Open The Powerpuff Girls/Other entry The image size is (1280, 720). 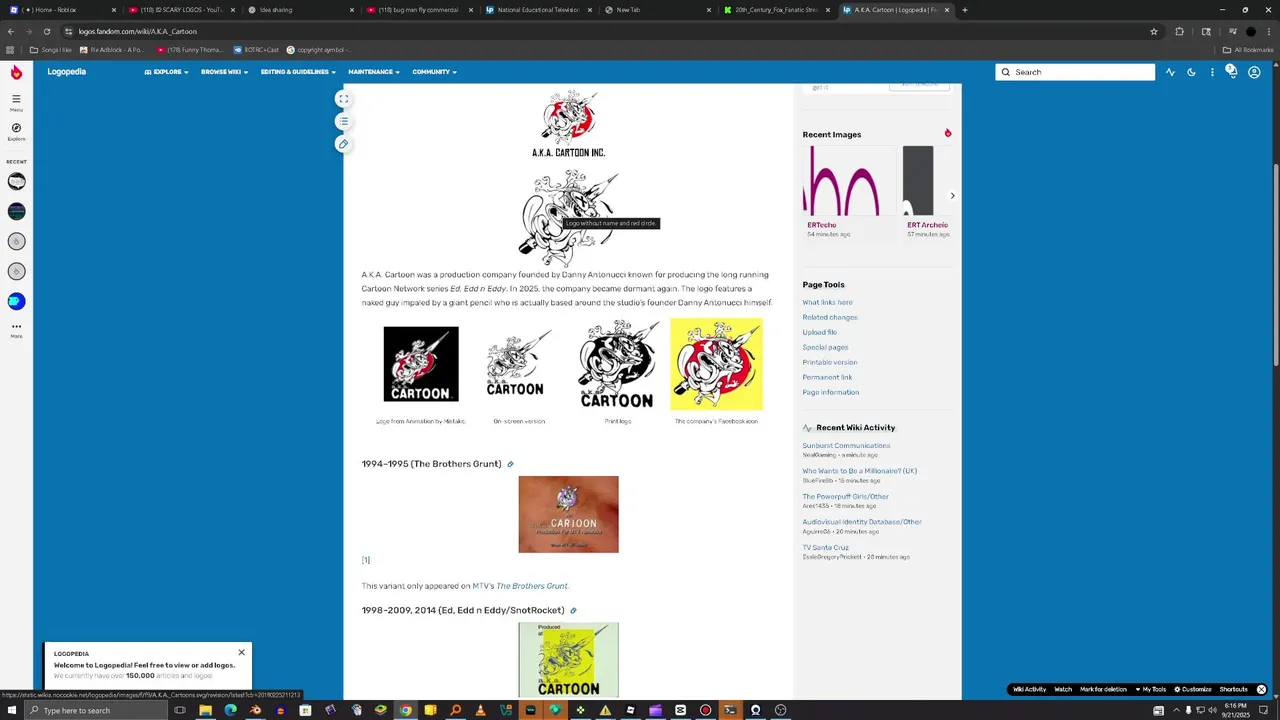coord(845,496)
